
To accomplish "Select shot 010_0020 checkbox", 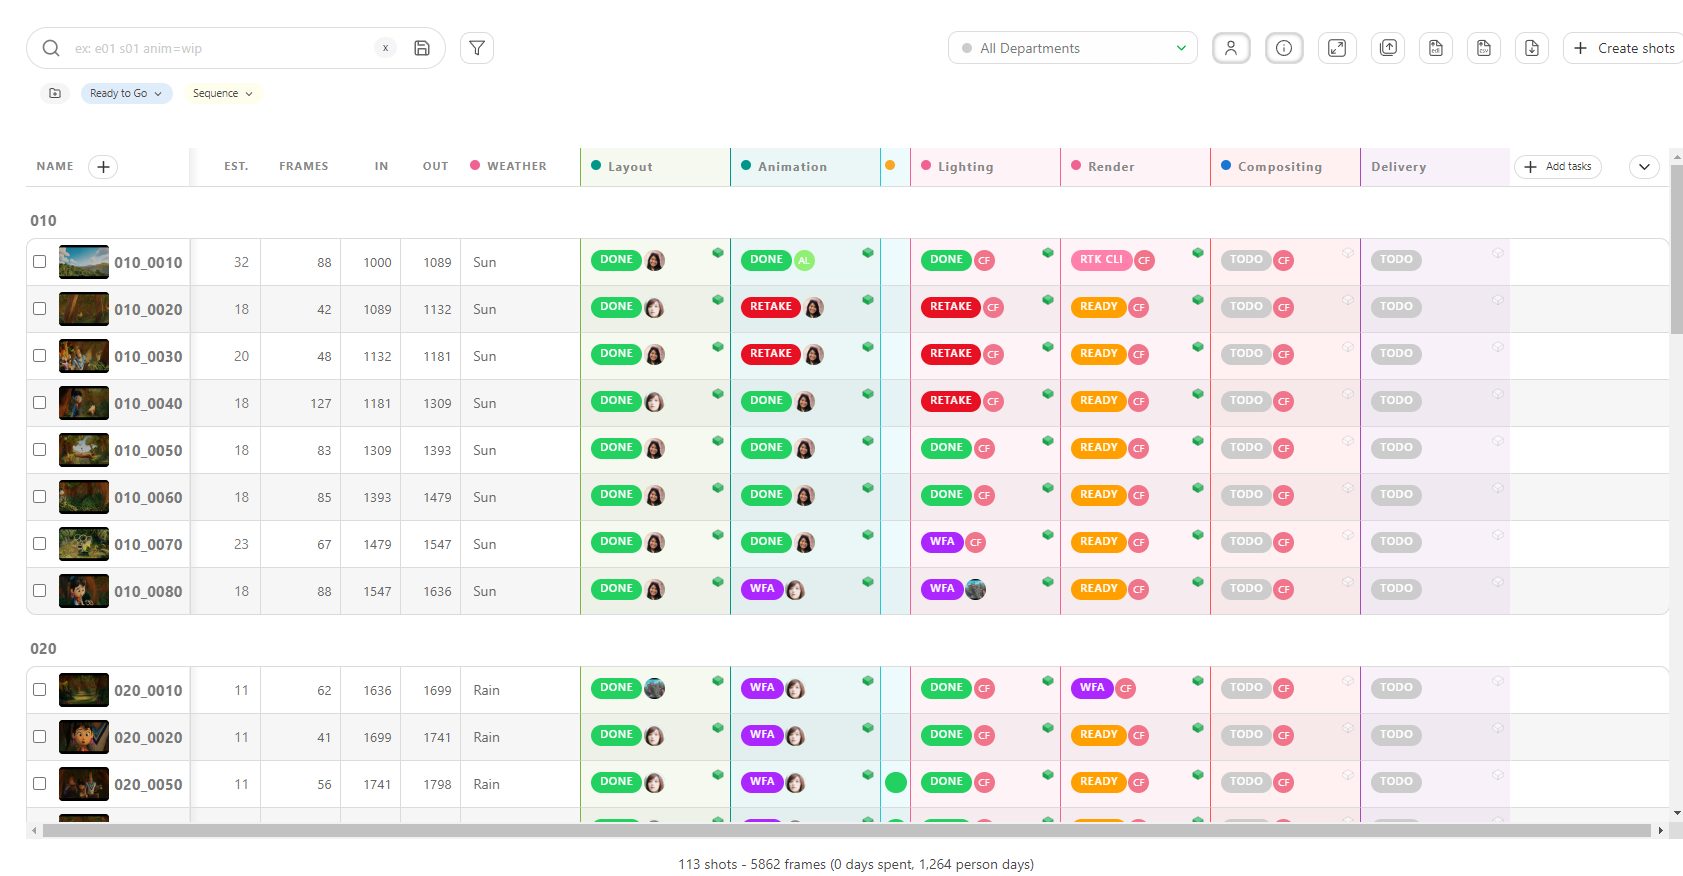I will click(39, 308).
